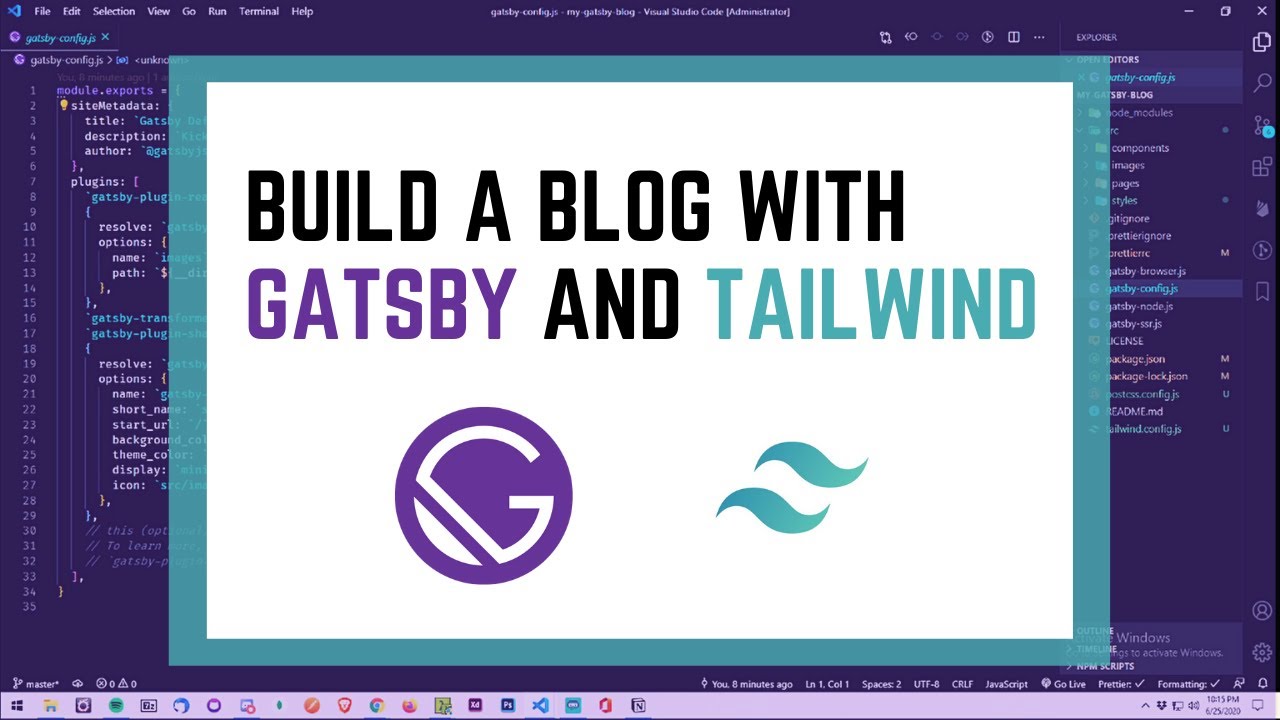Open the More Actions ellipsis in editor toolbar
This screenshot has height=720, width=1280.
click(x=1040, y=37)
